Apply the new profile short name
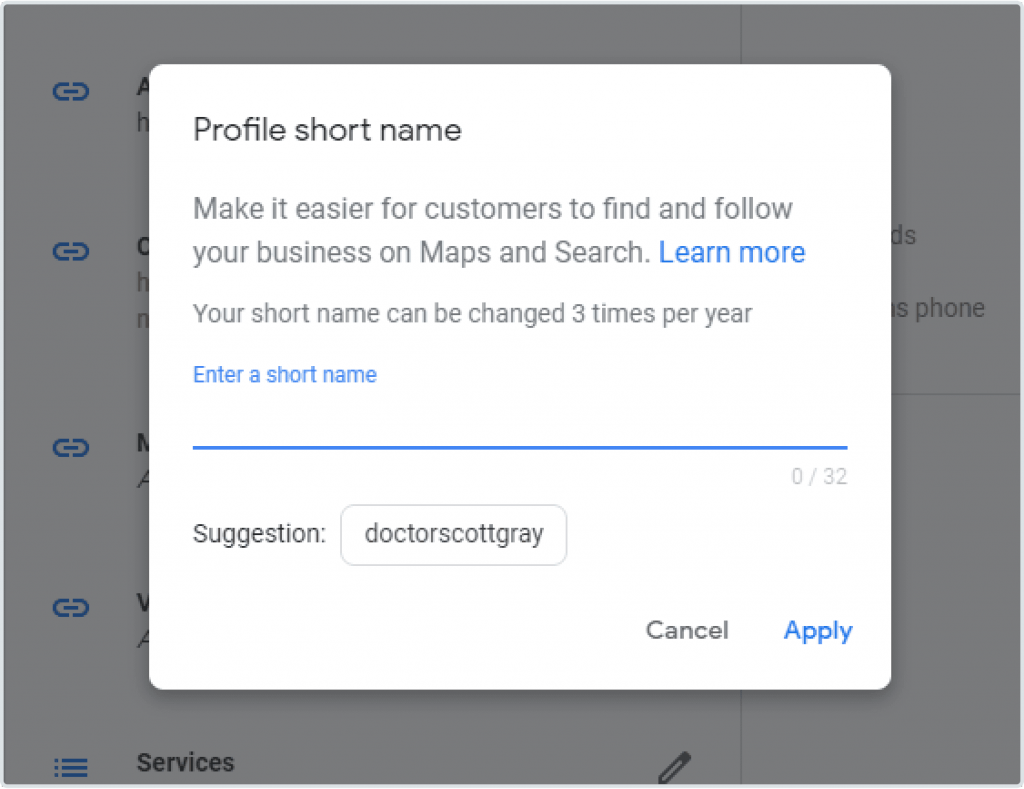The width and height of the screenshot is (1024, 789). [817, 631]
